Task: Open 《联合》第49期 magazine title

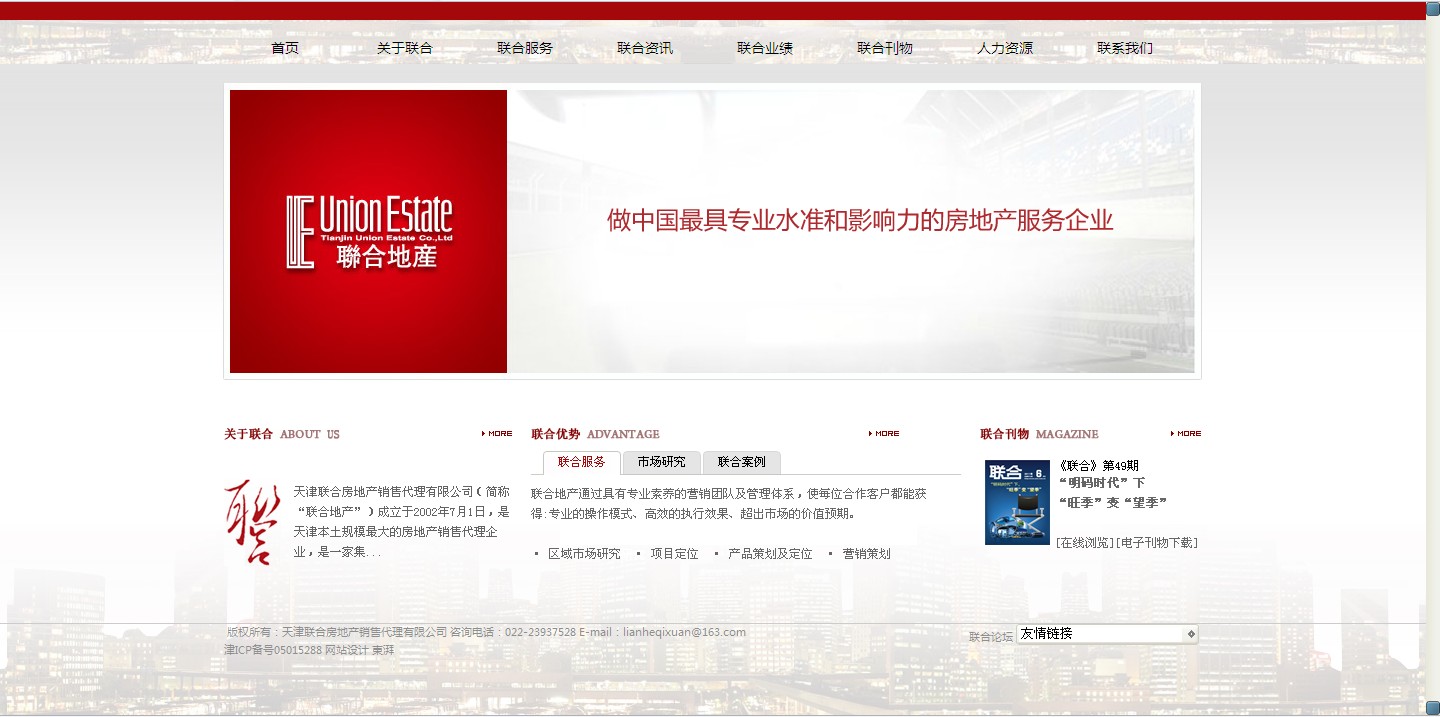Action: click(x=1097, y=466)
